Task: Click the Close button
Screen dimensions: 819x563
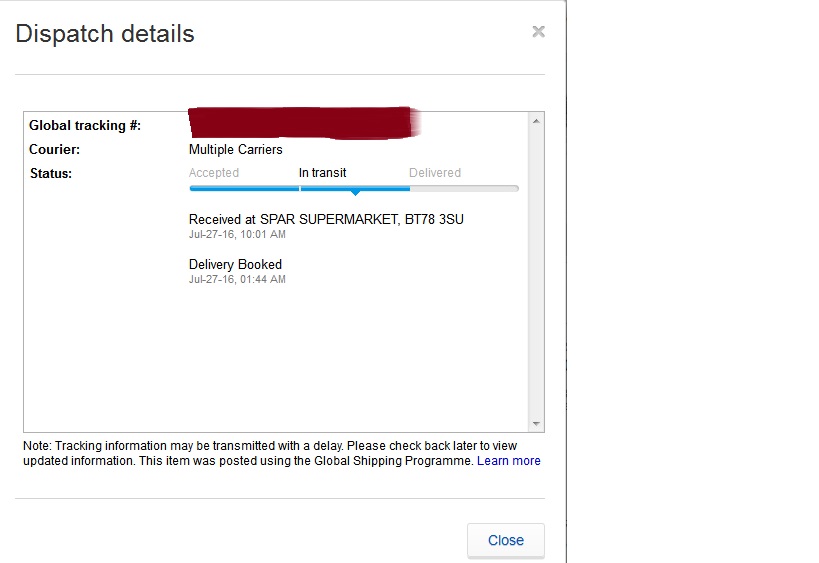Action: (x=505, y=540)
